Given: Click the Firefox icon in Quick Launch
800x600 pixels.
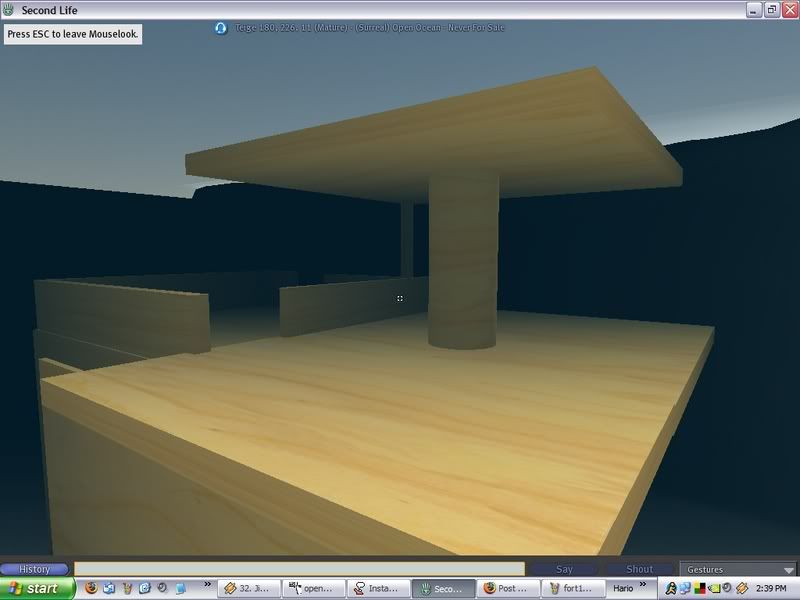Looking at the screenshot, I should click(91, 588).
